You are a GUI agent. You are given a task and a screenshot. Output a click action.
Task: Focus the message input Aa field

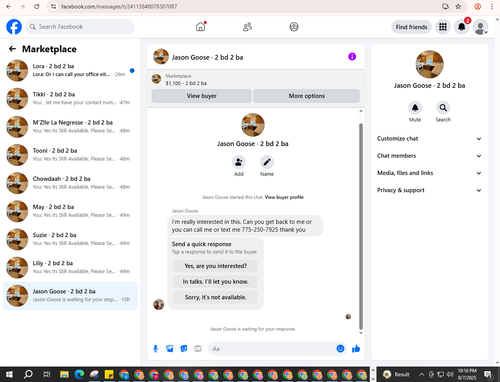click(x=272, y=349)
